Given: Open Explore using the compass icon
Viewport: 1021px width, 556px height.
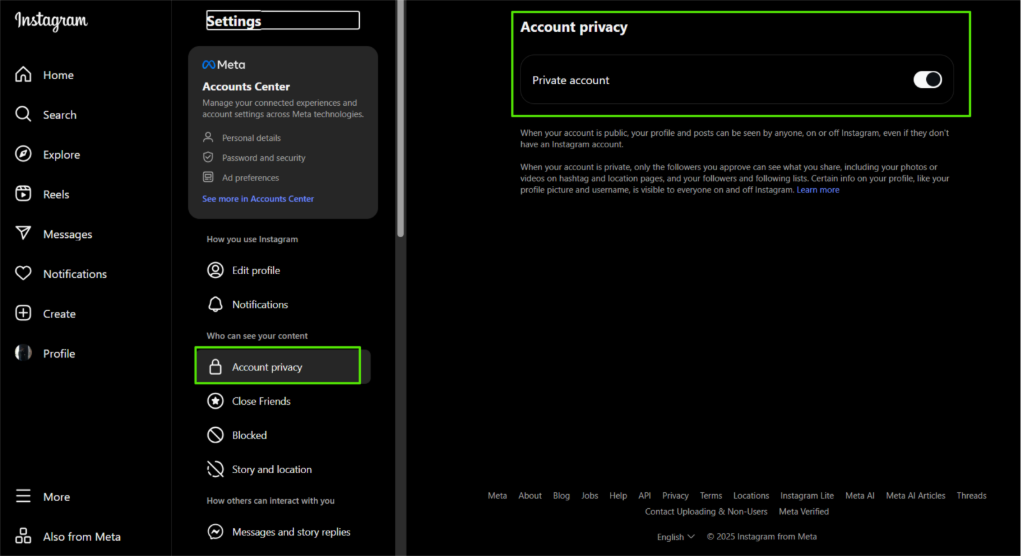Looking at the screenshot, I should point(23,155).
